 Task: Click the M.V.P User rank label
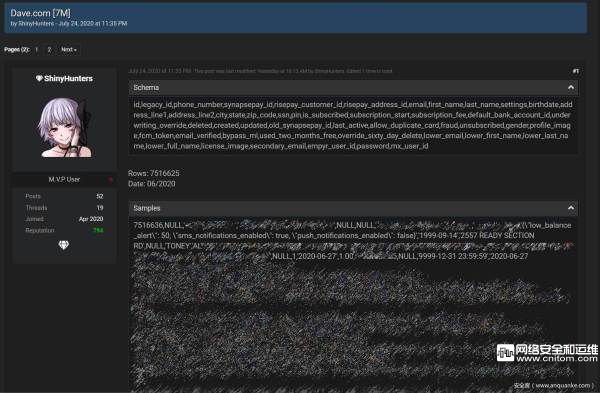click(x=64, y=179)
